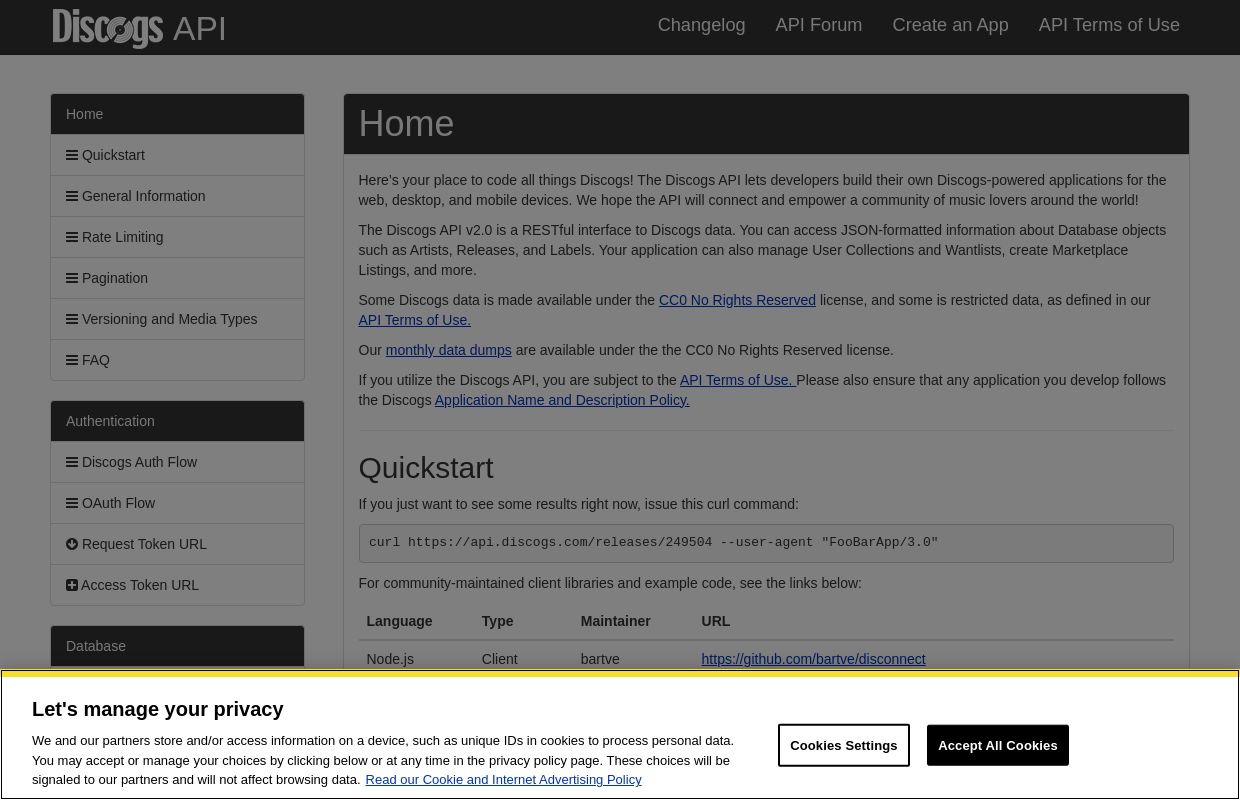Screen dimensions: 1240x800
Task: Open the FAQ sidebar entry
Action: 178,360
